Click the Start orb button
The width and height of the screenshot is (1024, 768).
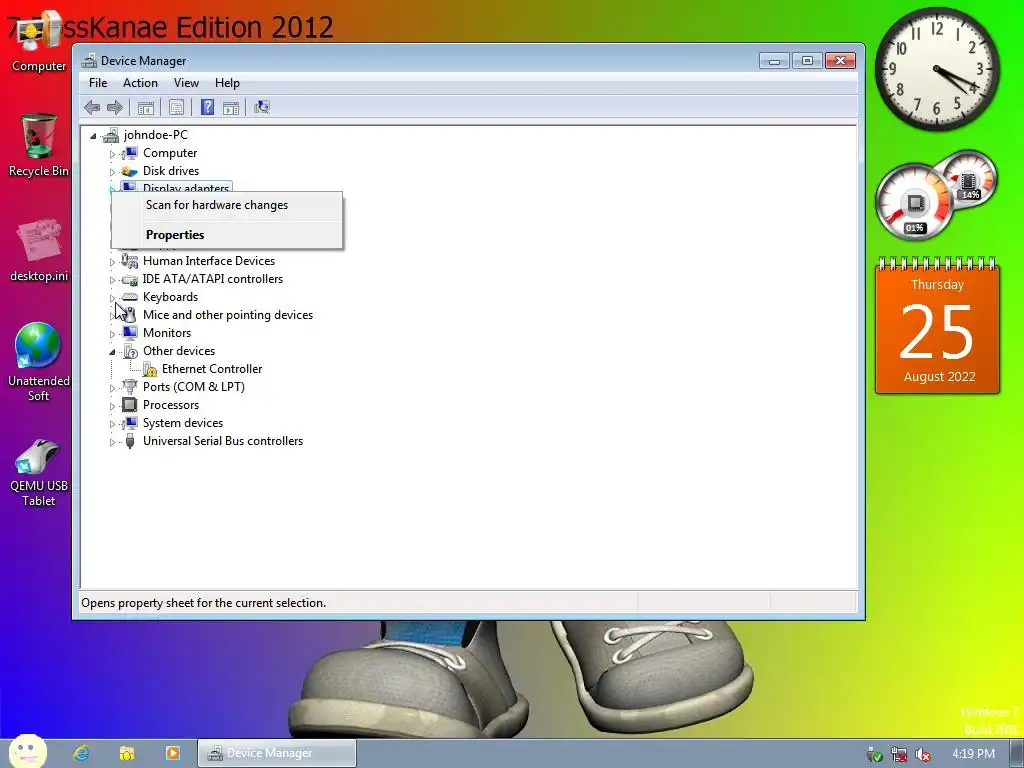tap(27, 751)
